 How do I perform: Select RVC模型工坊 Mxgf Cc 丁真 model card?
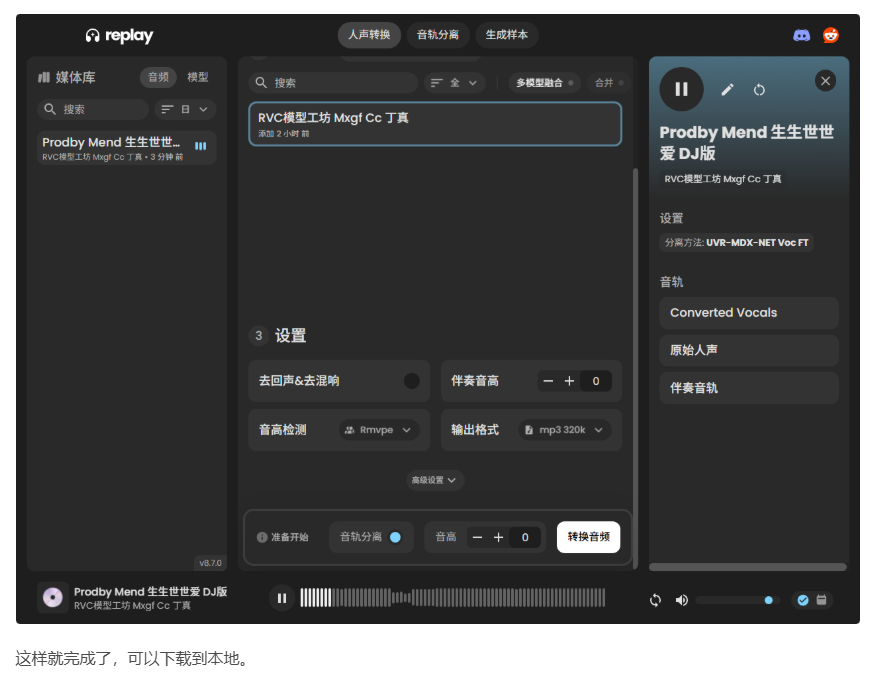tap(435, 124)
